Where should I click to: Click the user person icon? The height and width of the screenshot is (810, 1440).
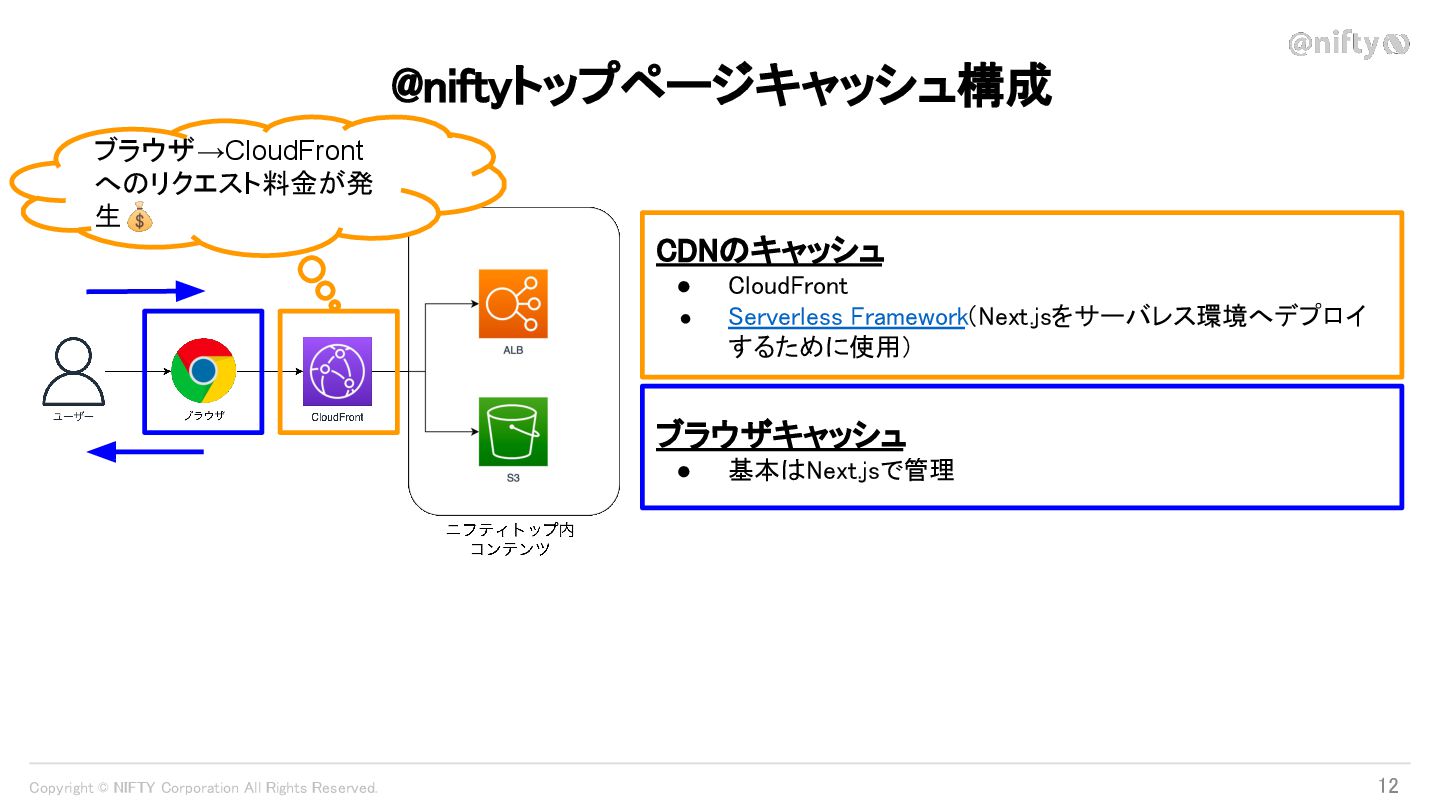73,372
